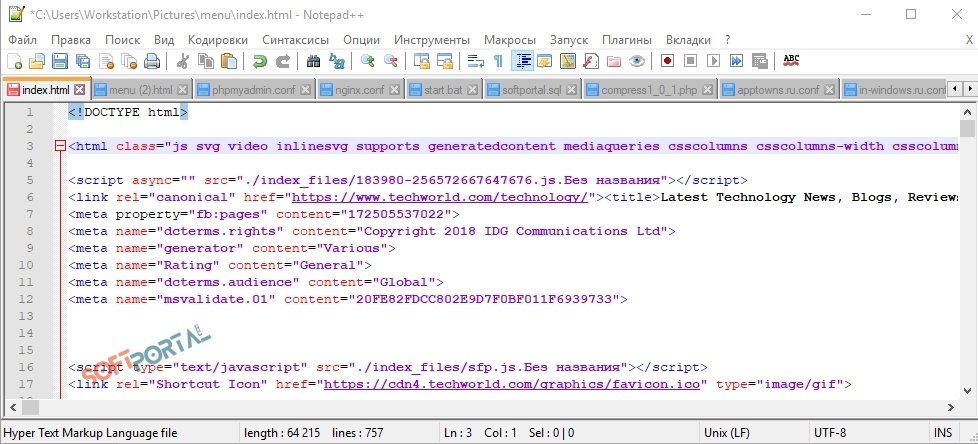This screenshot has width=978, height=444.
Task: Close the menu (2).html tab
Action: point(182,90)
